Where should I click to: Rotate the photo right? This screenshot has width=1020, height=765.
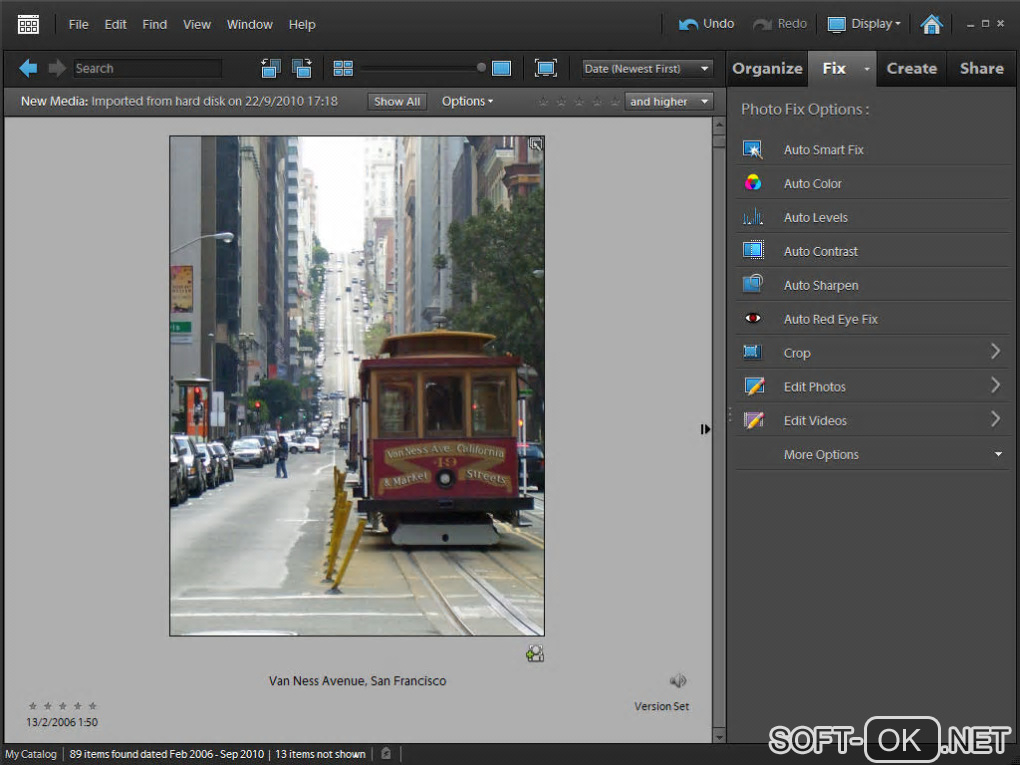coord(301,68)
